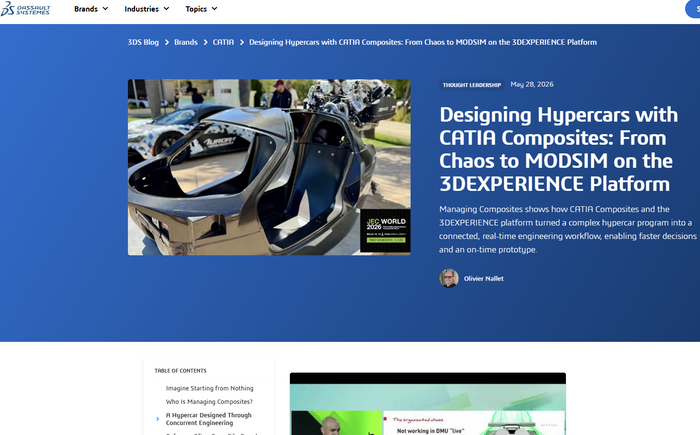
Task: Open Olivier Nallet's author avatar
Action: 449,278
